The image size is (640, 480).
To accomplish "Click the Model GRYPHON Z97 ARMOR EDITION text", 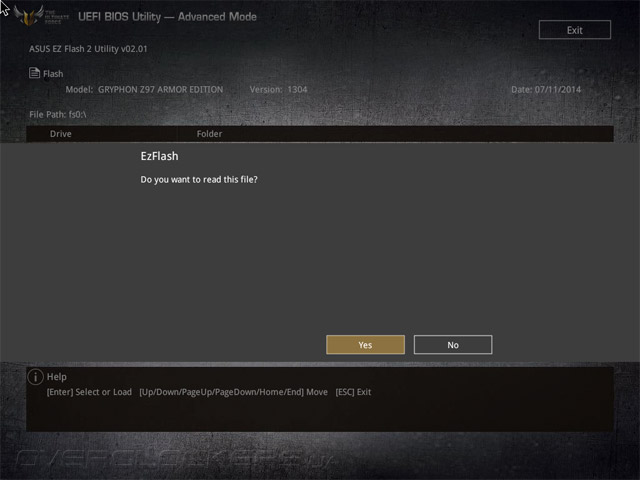I will (144, 89).
